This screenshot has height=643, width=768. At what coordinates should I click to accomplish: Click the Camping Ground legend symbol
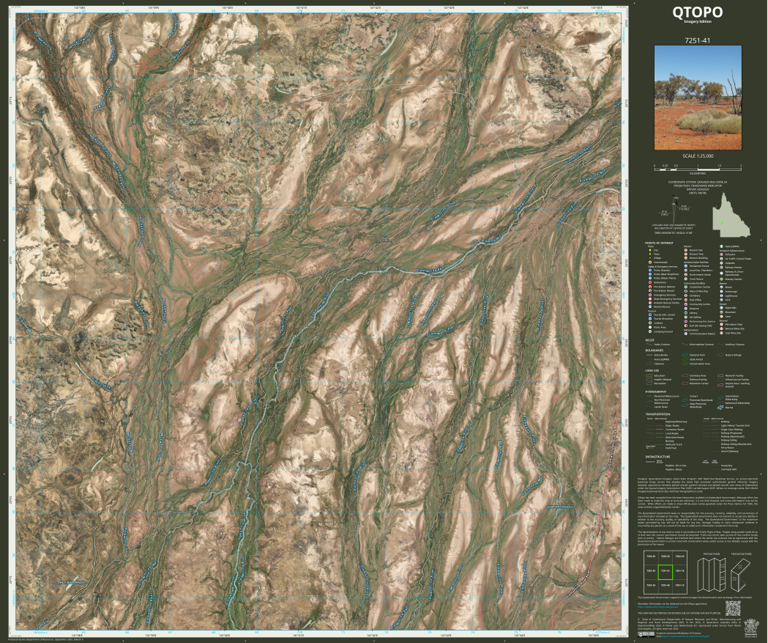pyautogui.click(x=650, y=332)
